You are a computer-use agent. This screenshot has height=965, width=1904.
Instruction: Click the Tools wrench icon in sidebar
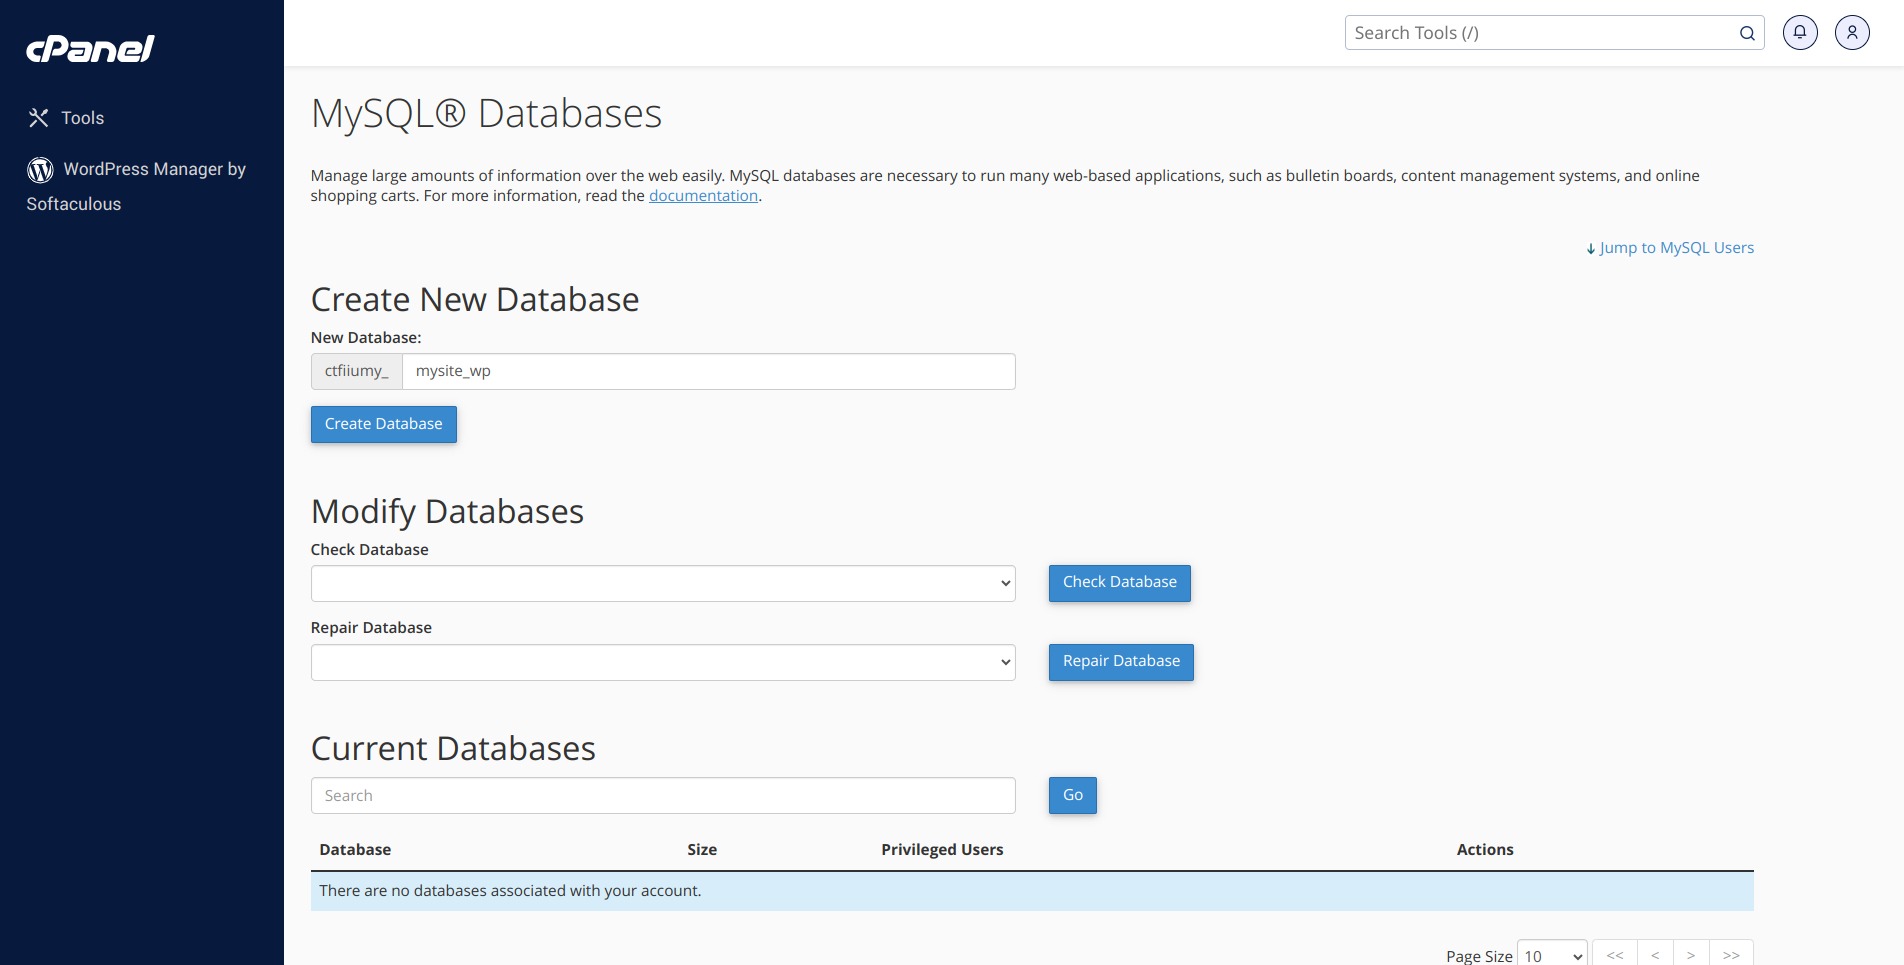38,118
